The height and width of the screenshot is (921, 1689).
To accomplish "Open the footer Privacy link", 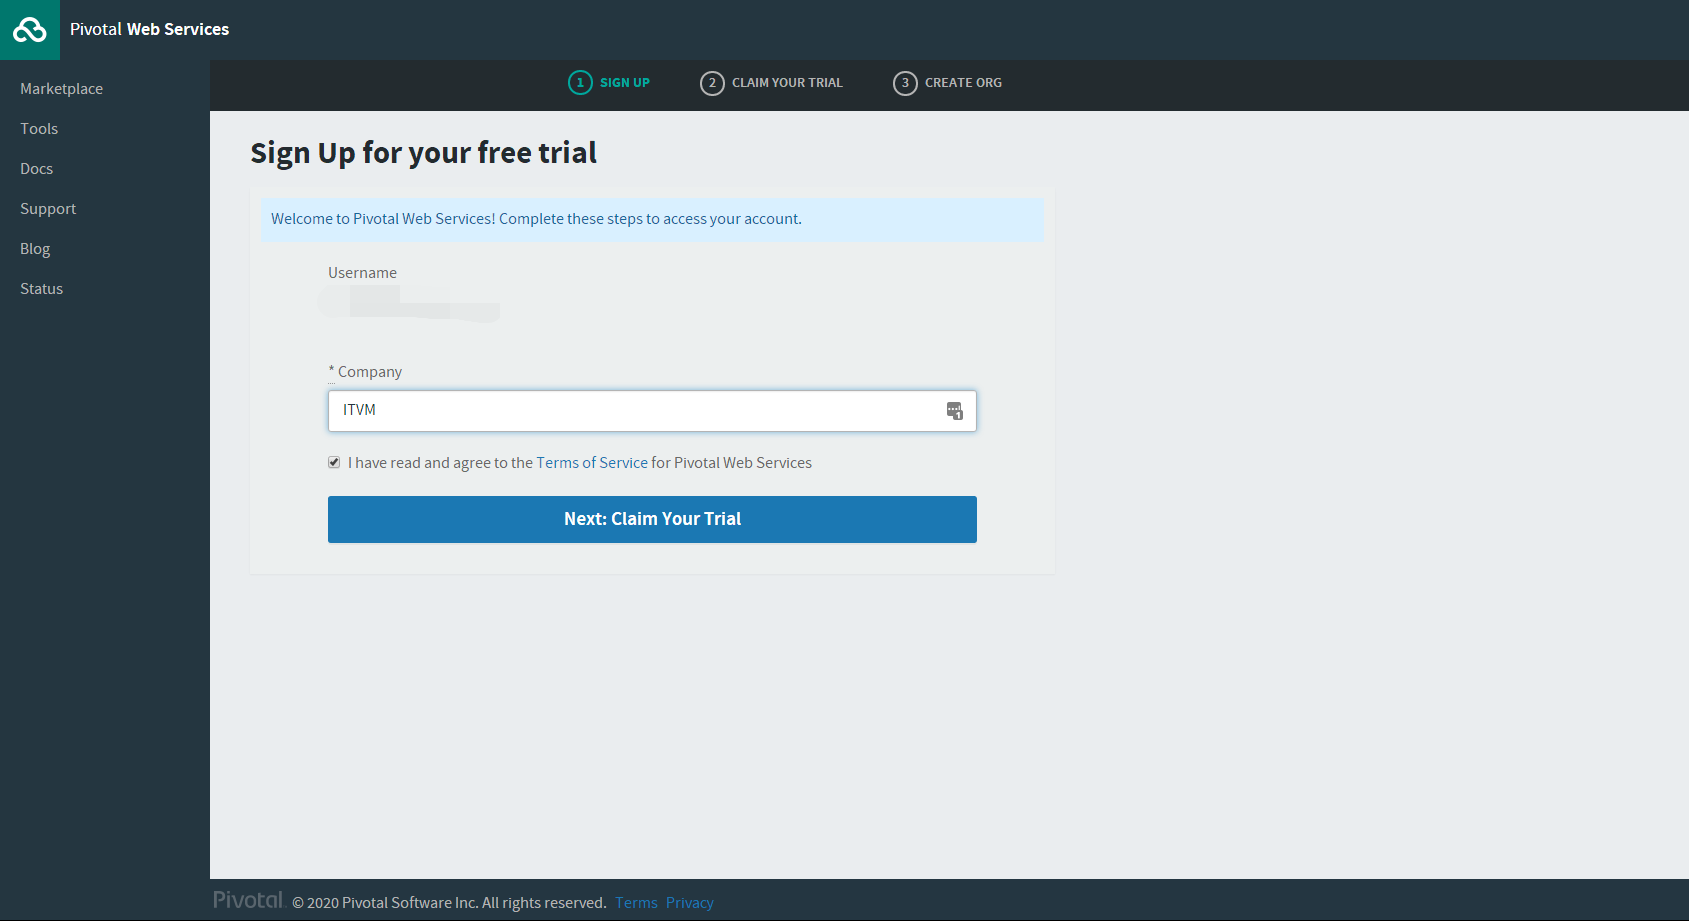I will tap(690, 903).
